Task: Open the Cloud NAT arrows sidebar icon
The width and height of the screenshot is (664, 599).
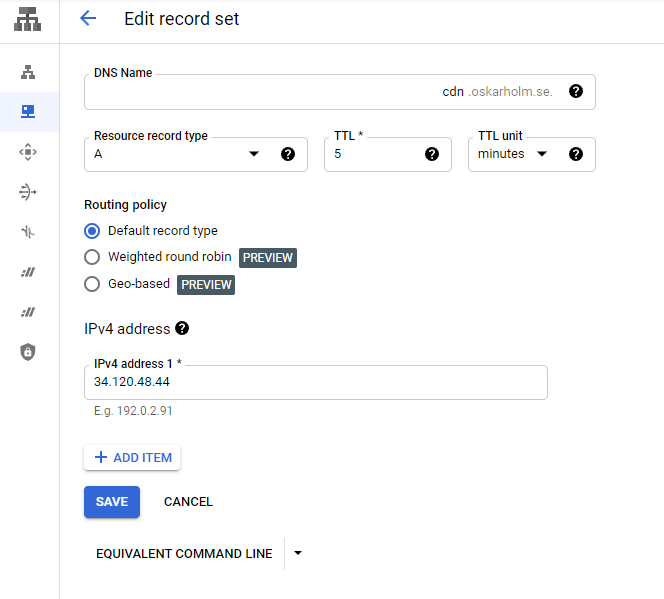Action: coord(28,191)
